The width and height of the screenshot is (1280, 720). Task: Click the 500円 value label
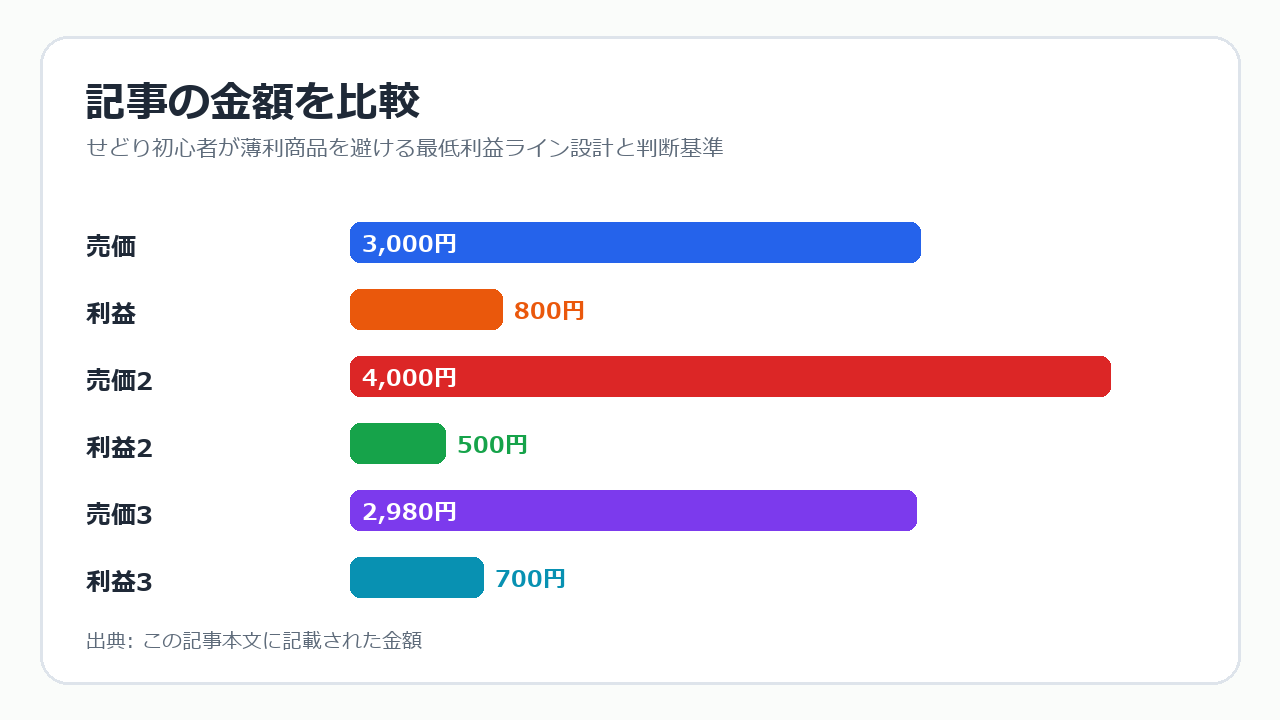pos(492,445)
